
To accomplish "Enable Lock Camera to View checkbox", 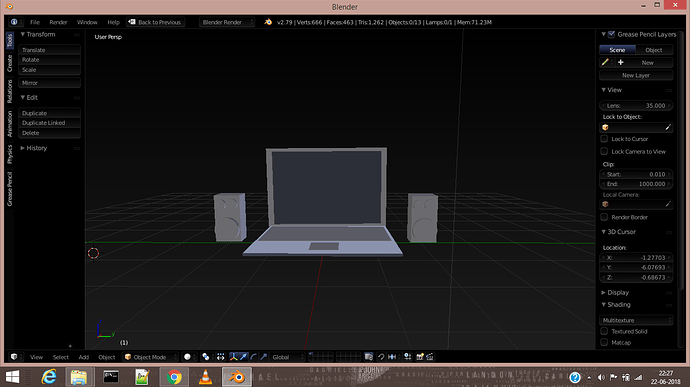I will (x=604, y=151).
